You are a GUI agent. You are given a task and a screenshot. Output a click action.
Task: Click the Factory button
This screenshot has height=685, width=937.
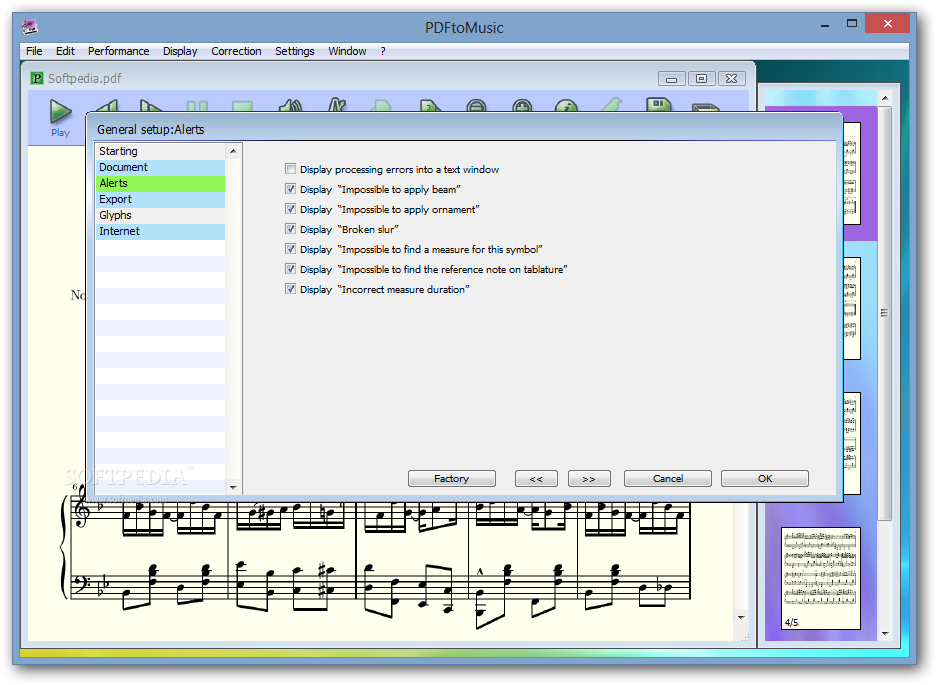coord(452,479)
